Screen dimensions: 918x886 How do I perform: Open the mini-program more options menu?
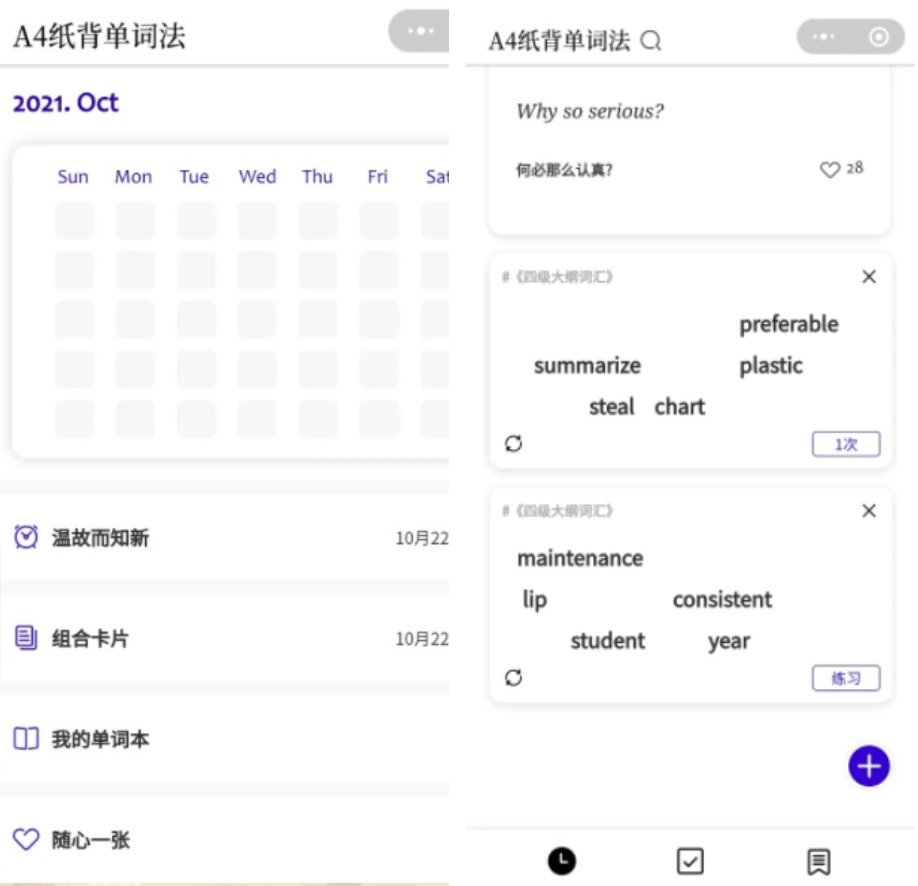pyautogui.click(x=825, y=37)
